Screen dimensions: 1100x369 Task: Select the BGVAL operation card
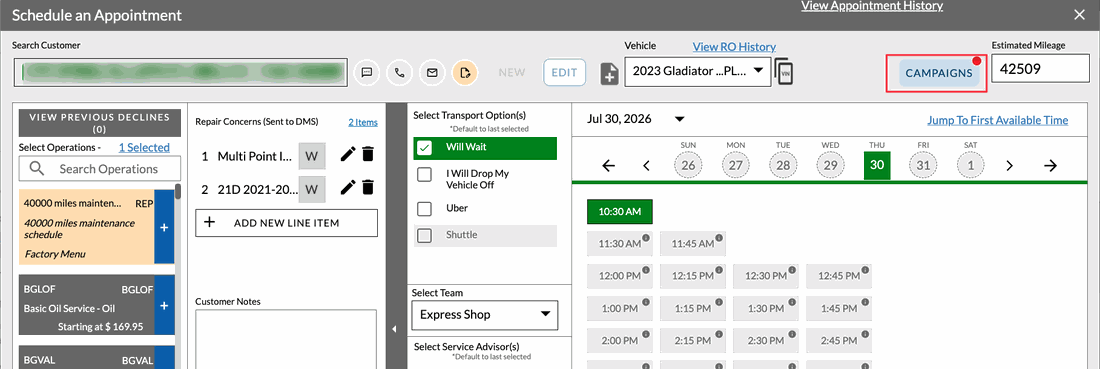[86, 358]
